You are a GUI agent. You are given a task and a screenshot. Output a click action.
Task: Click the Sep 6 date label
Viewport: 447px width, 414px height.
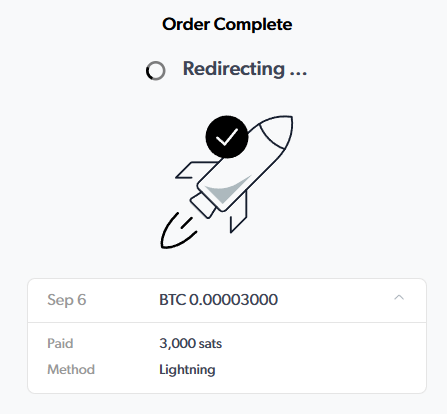pyautogui.click(x=67, y=300)
